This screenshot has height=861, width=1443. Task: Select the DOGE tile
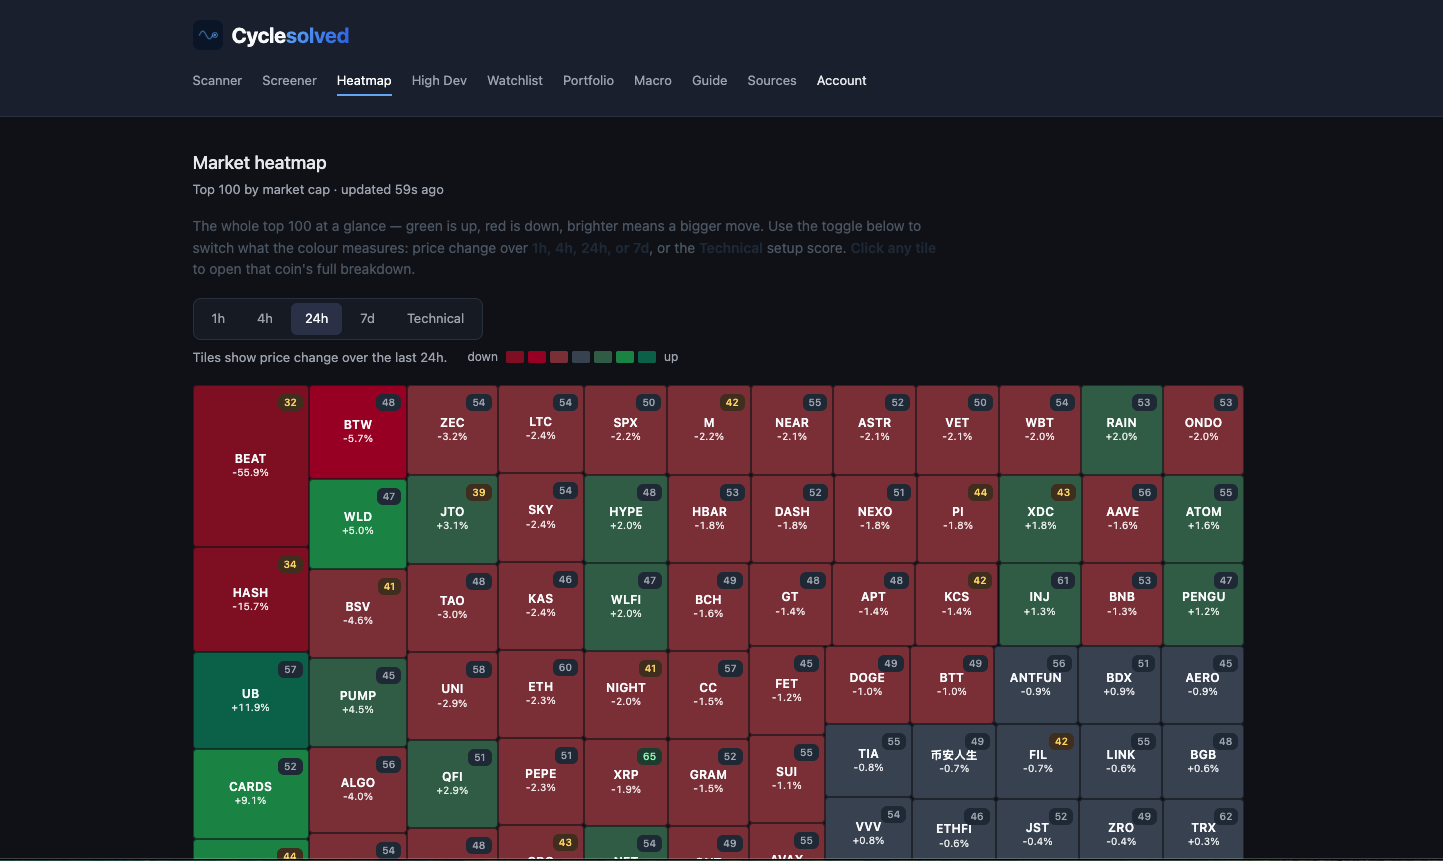tap(868, 685)
